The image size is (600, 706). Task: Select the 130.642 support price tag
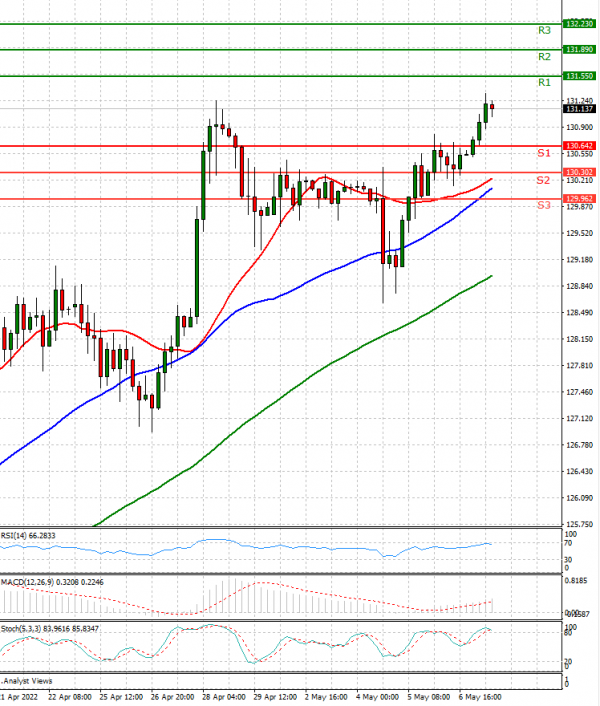click(579, 146)
